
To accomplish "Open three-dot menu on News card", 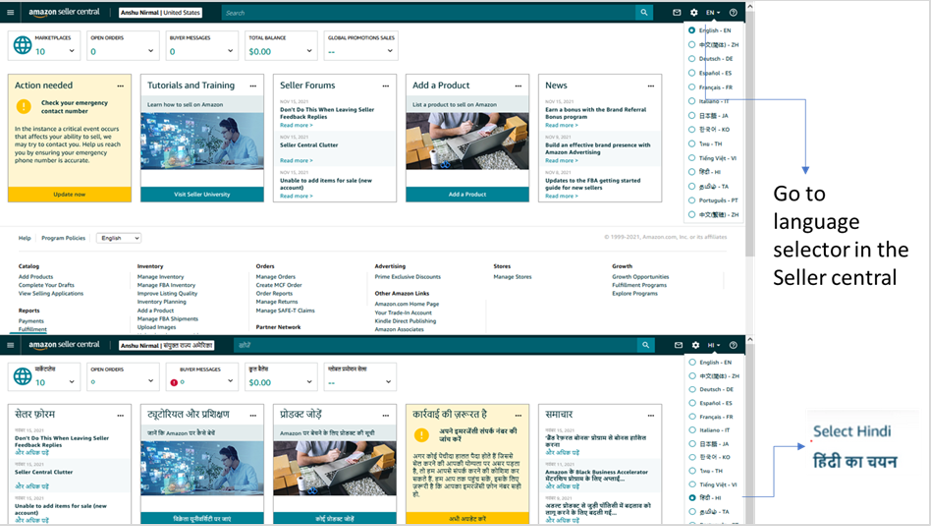I will (651, 86).
